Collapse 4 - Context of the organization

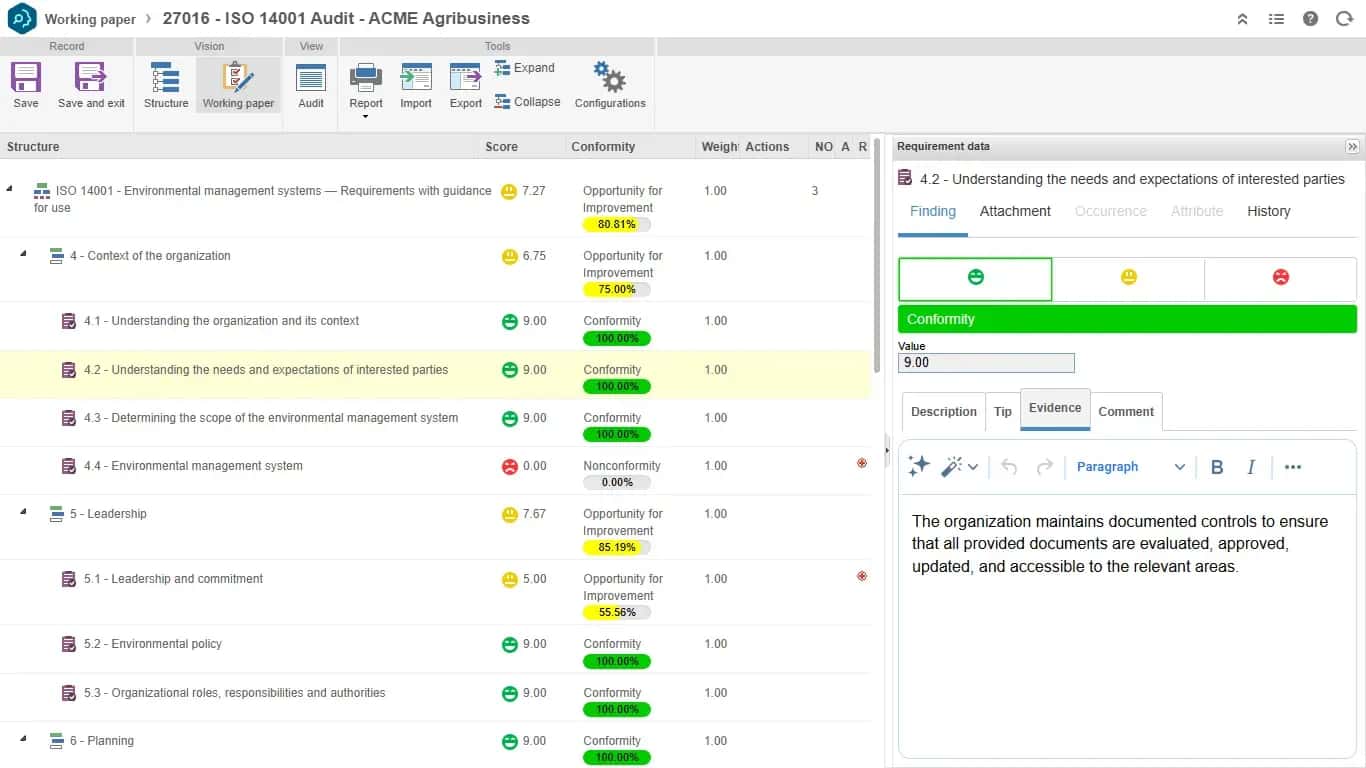pyautogui.click(x=25, y=254)
